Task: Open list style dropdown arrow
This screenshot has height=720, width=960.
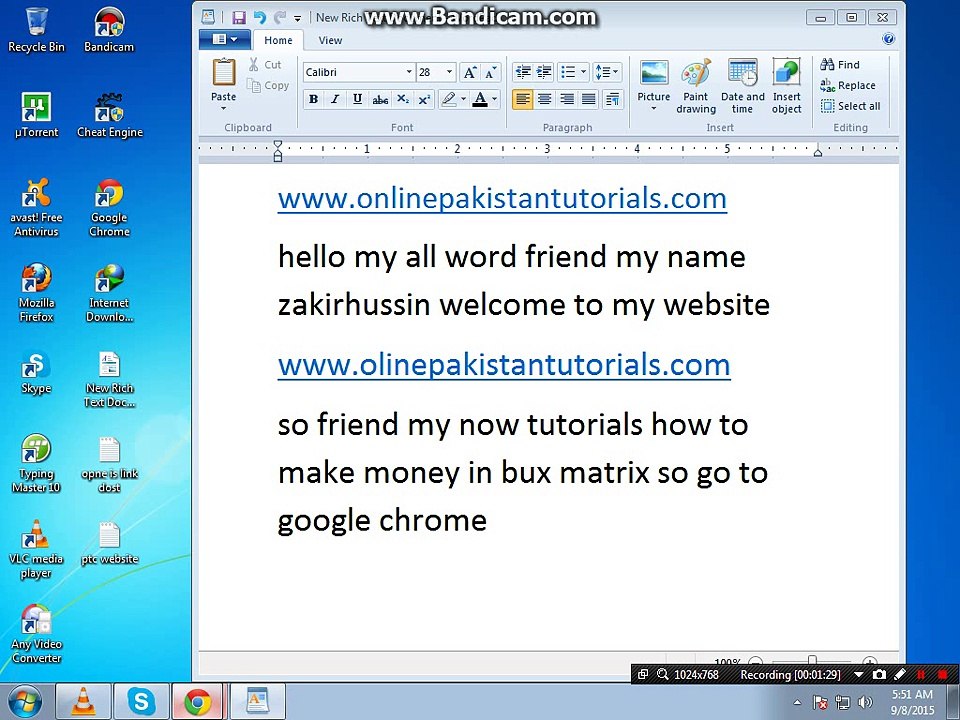Action: tap(583, 72)
